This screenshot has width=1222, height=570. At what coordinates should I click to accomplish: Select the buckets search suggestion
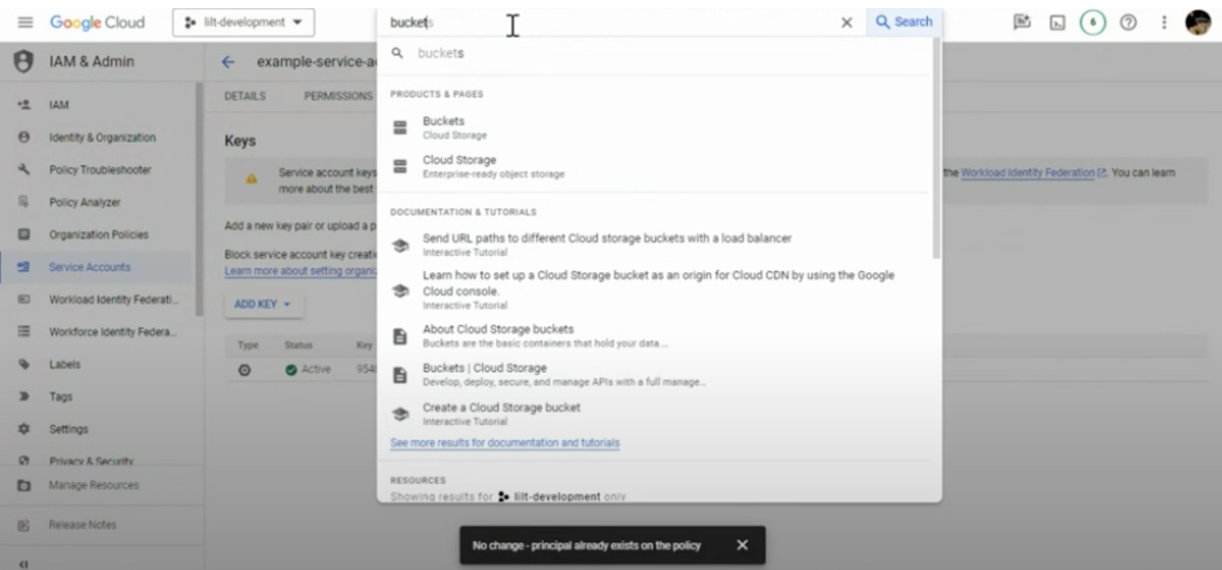pos(655,53)
